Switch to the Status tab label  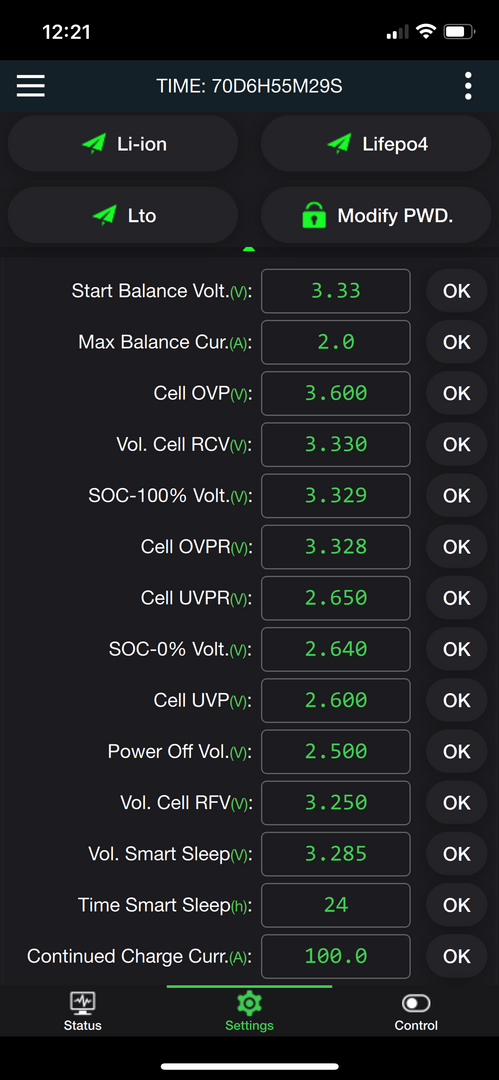(83, 1026)
